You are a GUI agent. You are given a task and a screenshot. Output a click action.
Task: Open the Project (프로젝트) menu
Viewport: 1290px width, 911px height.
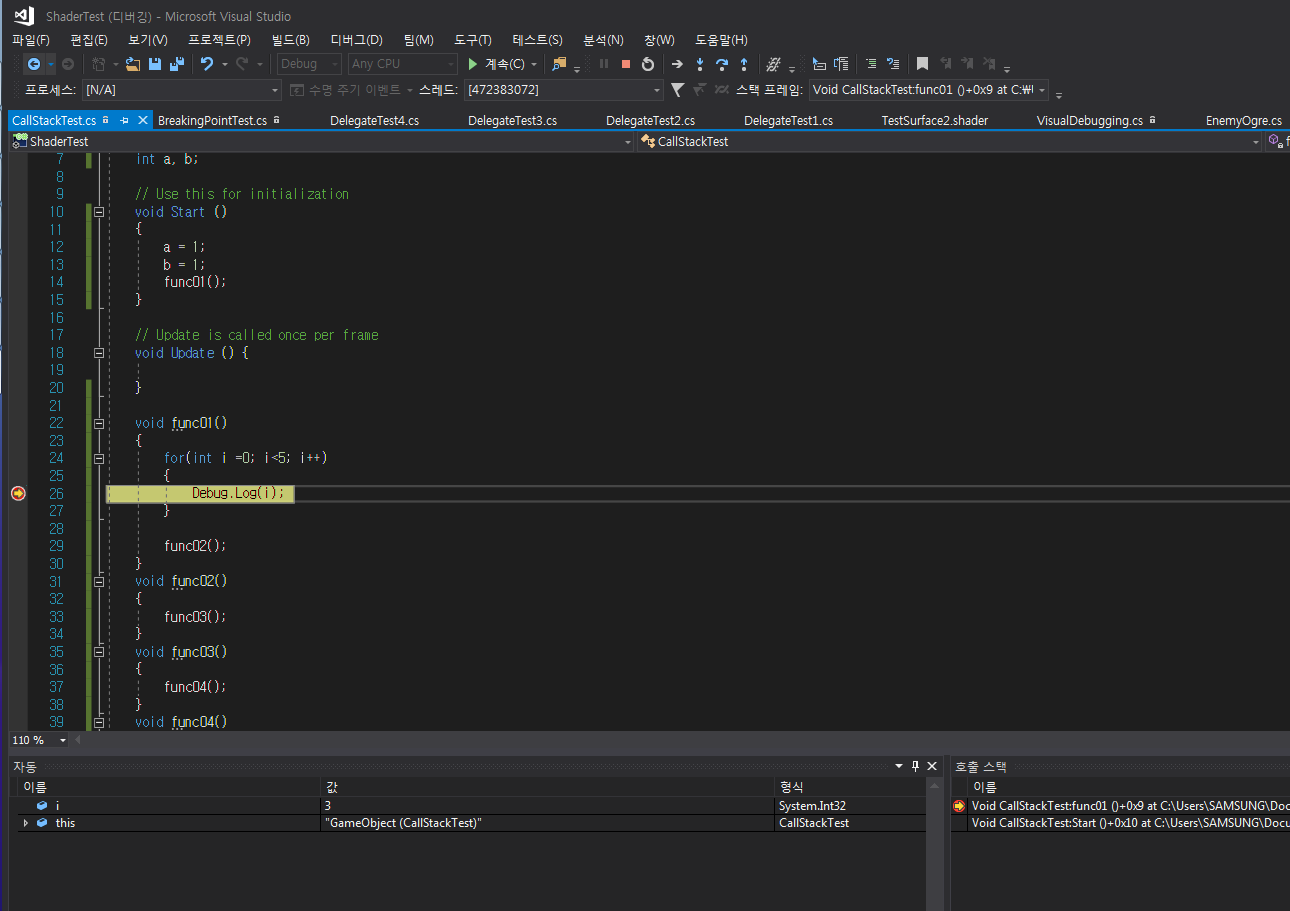tap(219, 40)
